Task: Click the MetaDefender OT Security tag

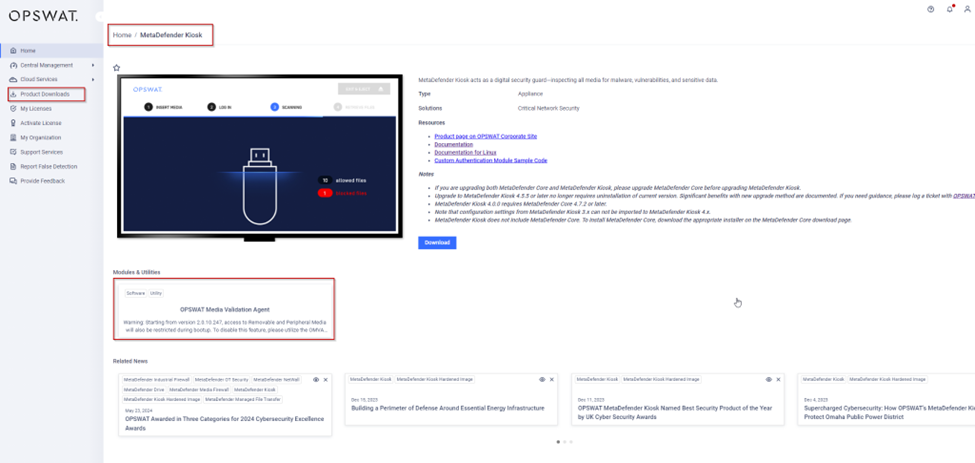Action: point(221,379)
